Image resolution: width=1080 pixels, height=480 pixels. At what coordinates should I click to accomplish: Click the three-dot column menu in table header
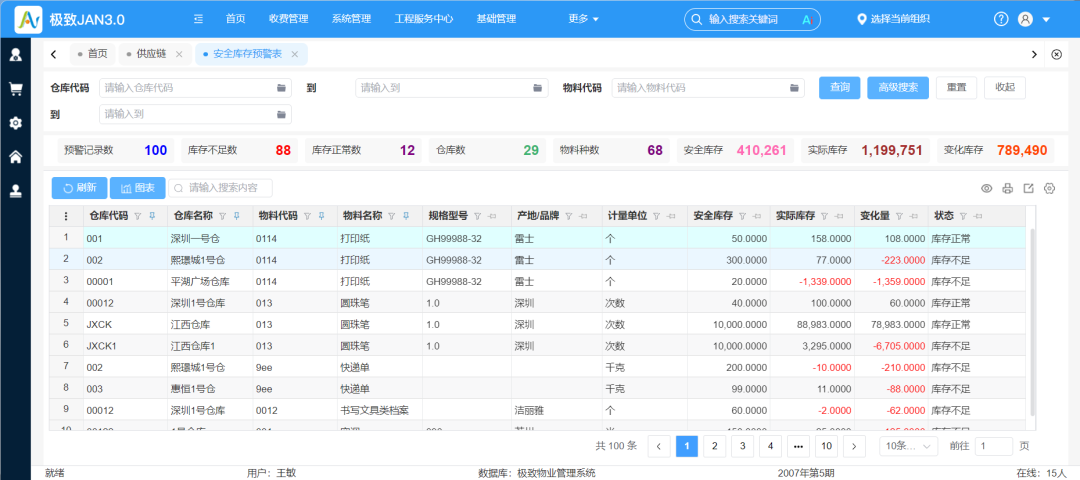point(66,216)
